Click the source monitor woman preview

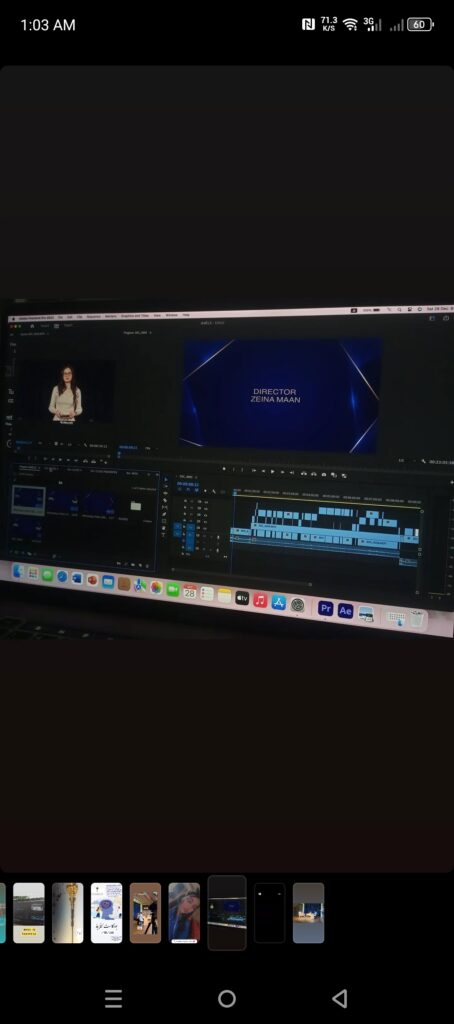(x=65, y=393)
